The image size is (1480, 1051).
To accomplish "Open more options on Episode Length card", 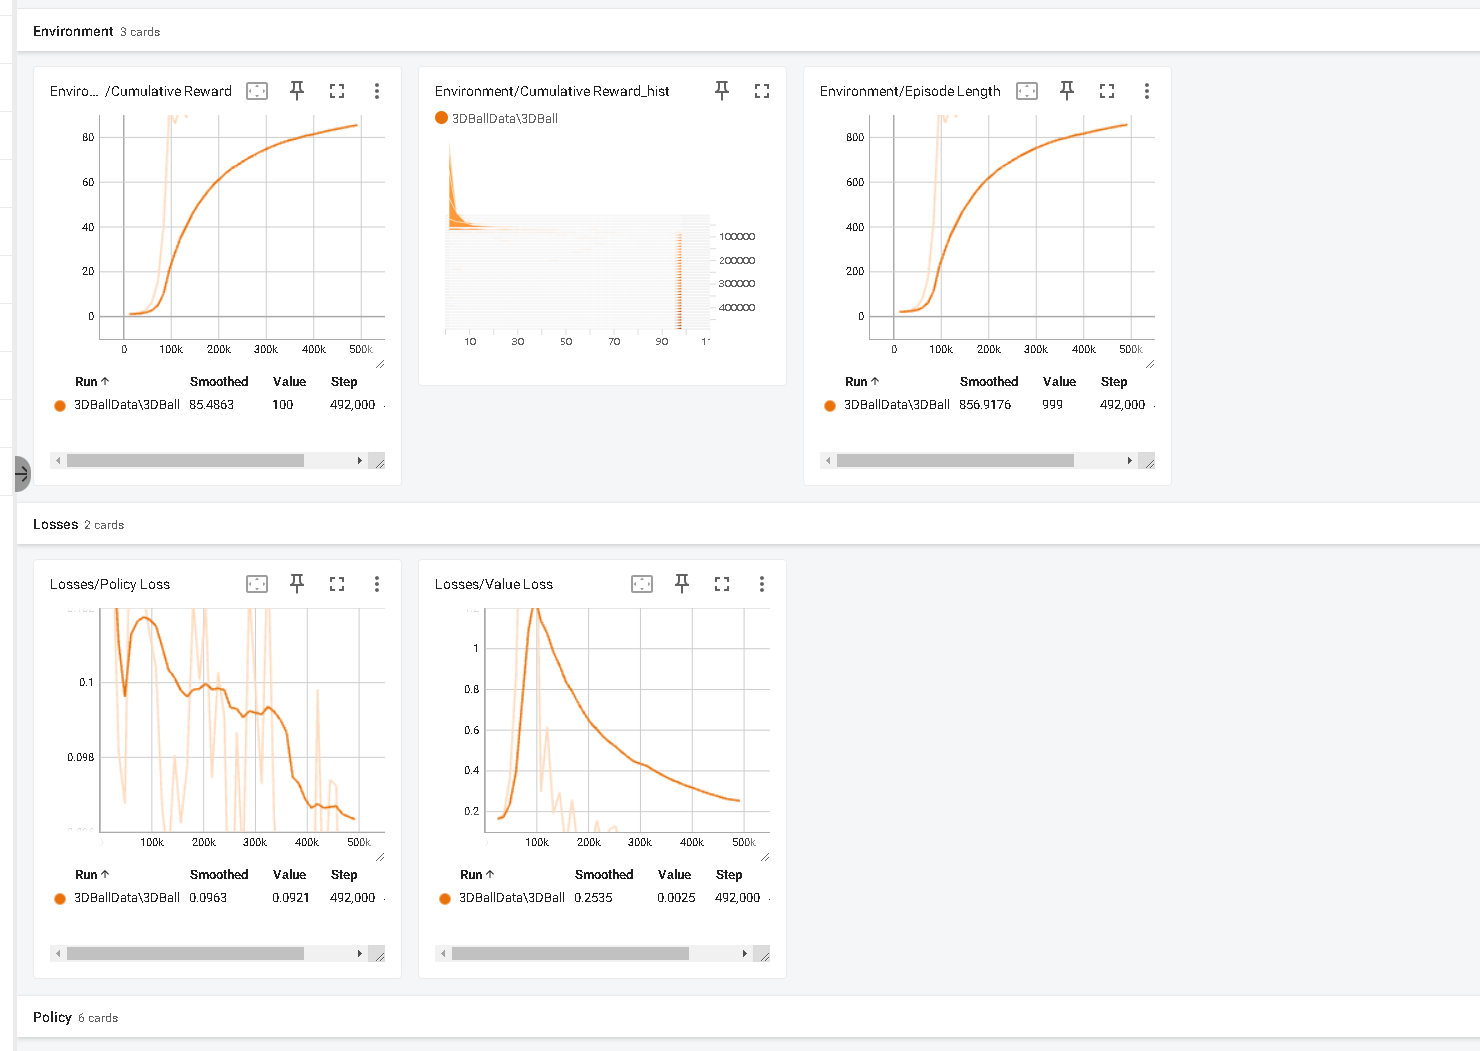I will pyautogui.click(x=1147, y=91).
